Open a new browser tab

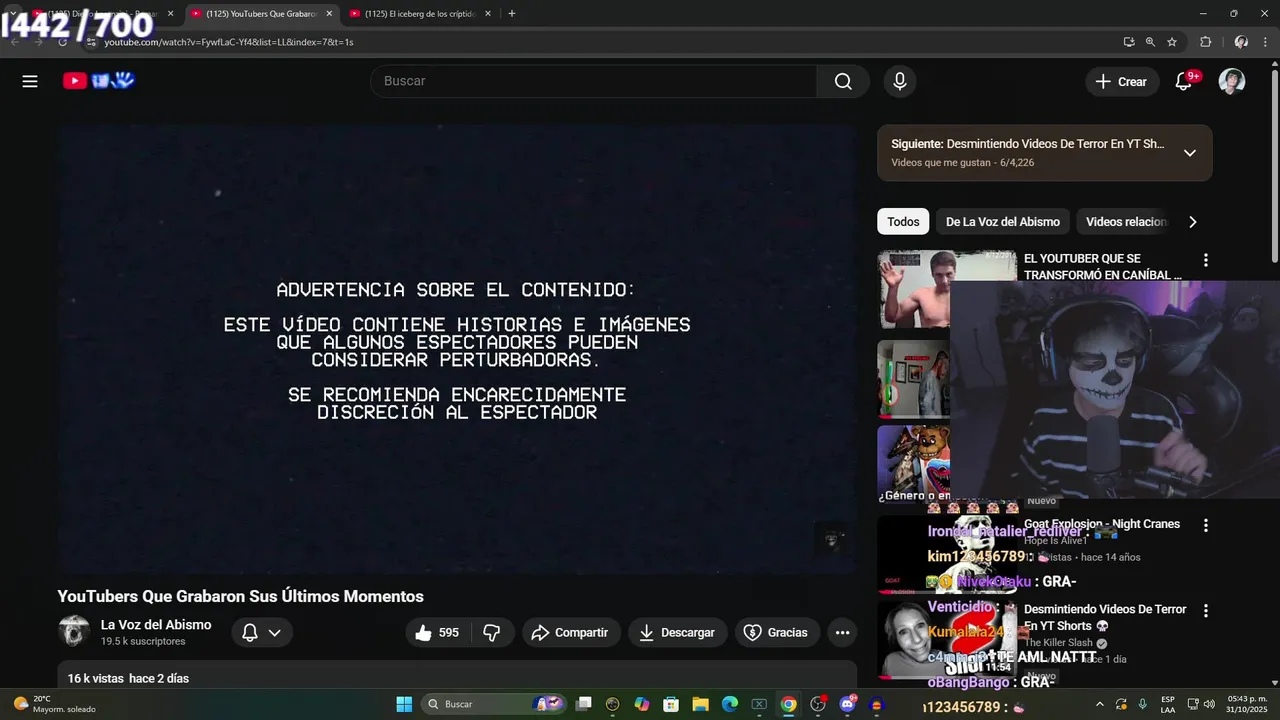[x=512, y=14]
